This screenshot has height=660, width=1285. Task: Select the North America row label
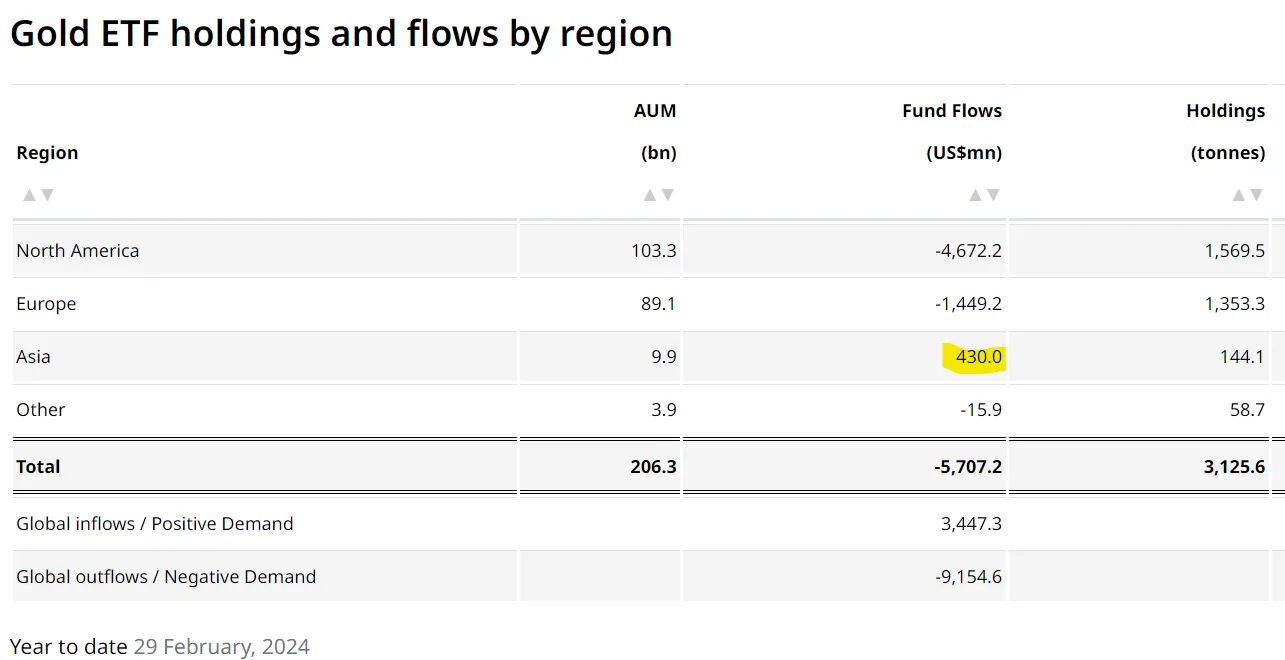78,251
